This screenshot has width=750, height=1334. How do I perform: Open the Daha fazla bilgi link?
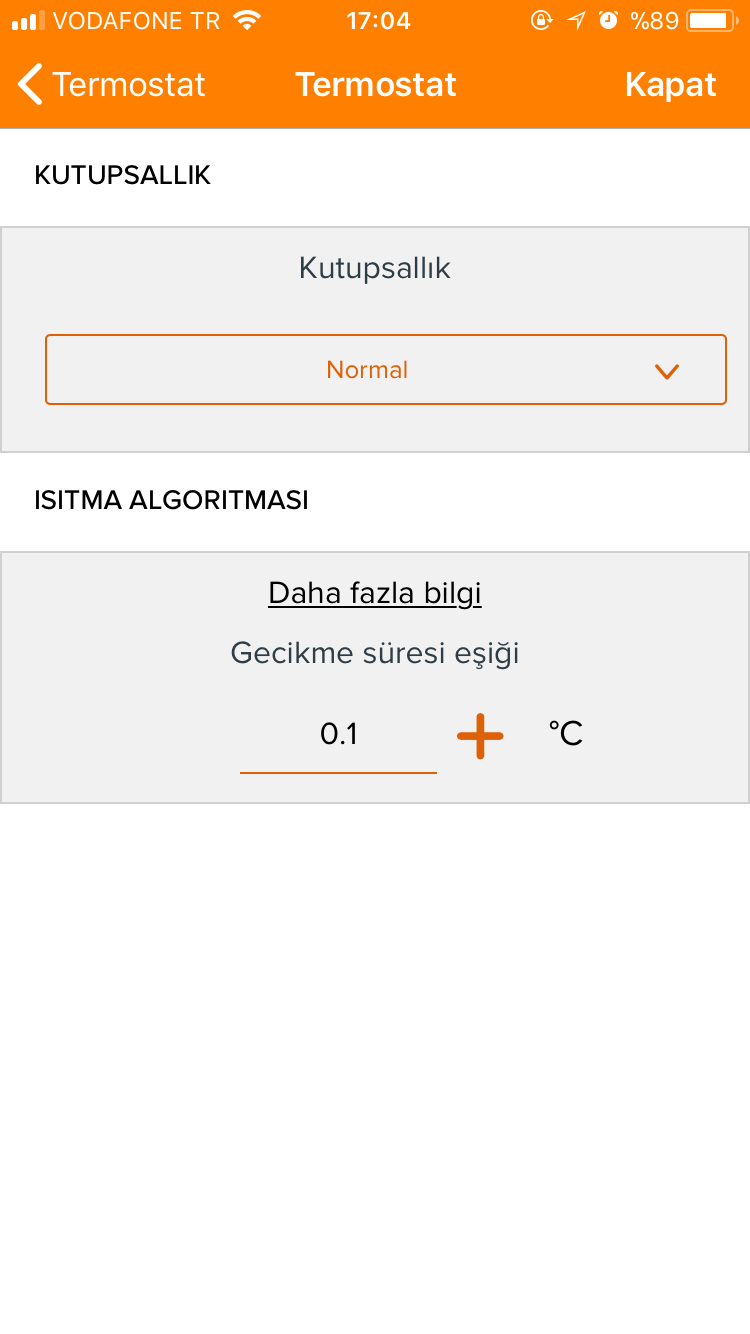375,594
